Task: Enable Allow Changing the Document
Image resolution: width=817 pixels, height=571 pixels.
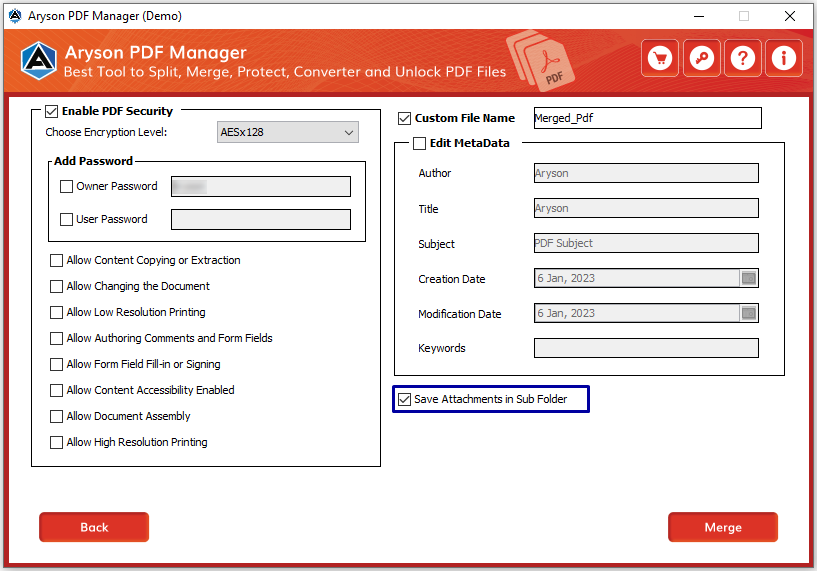Action: pos(56,287)
